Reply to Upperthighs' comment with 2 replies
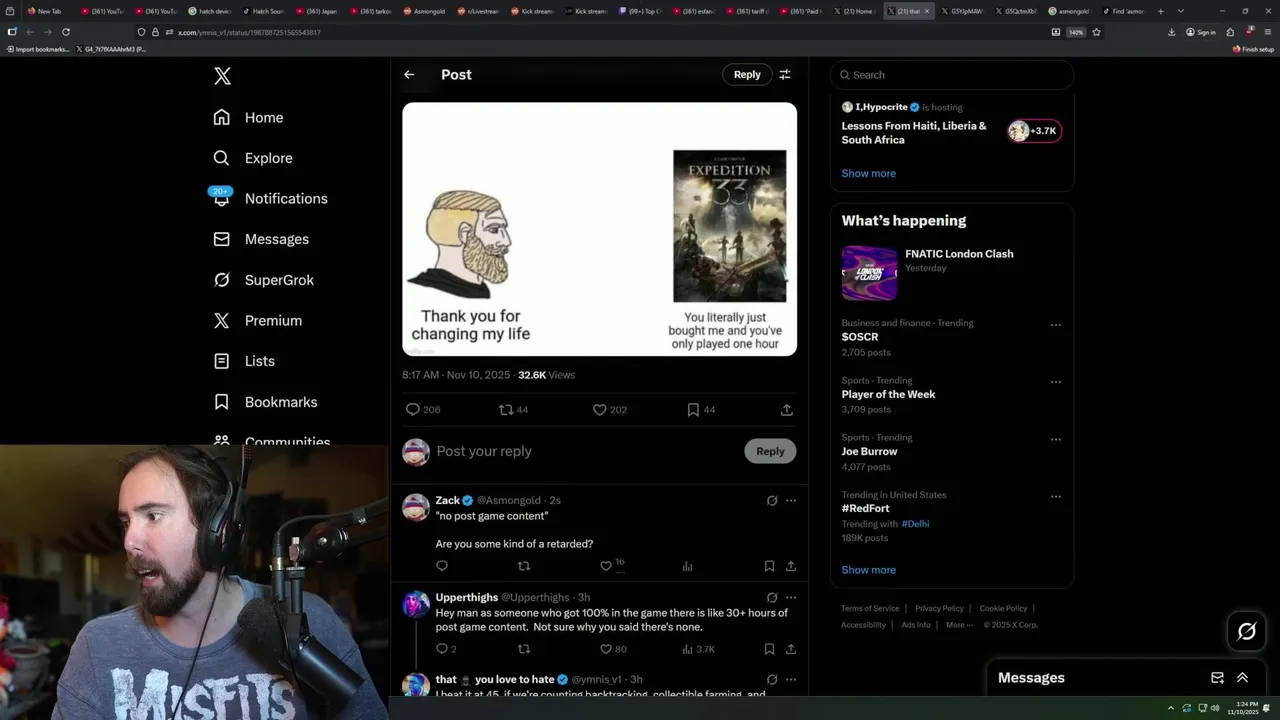This screenshot has height=720, width=1280. pyautogui.click(x=446, y=649)
